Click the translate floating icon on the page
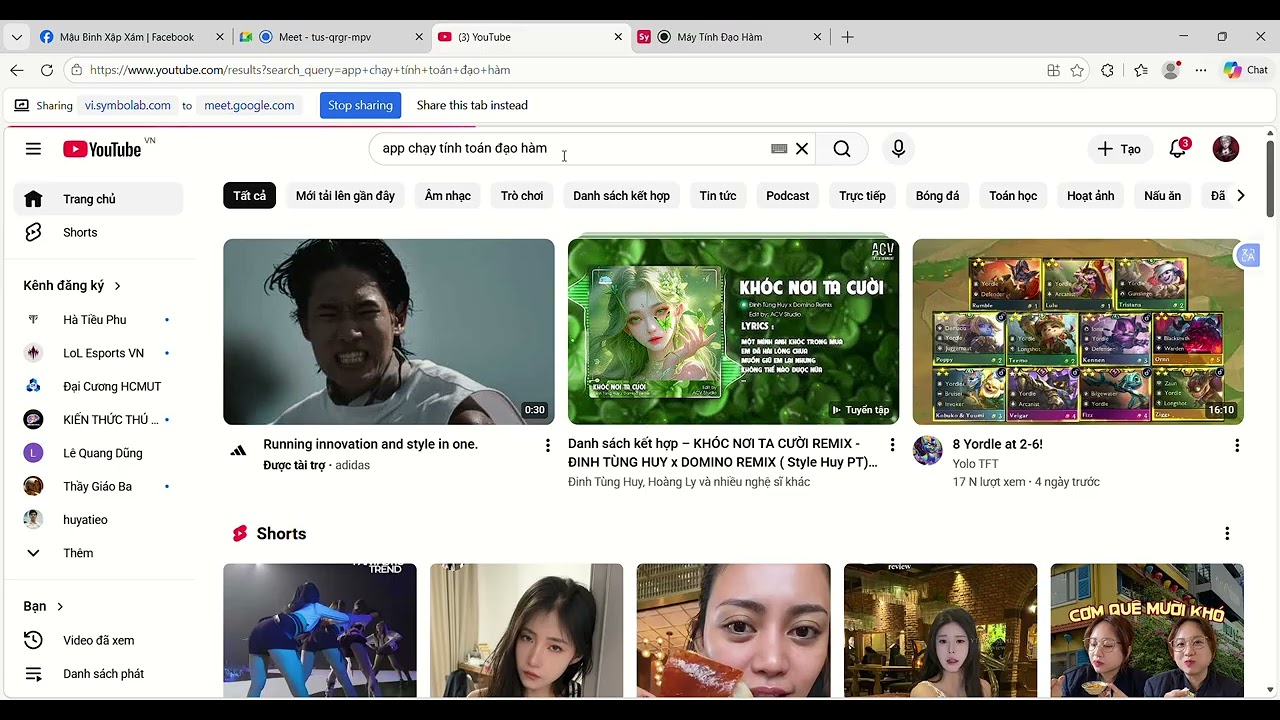 point(1248,255)
